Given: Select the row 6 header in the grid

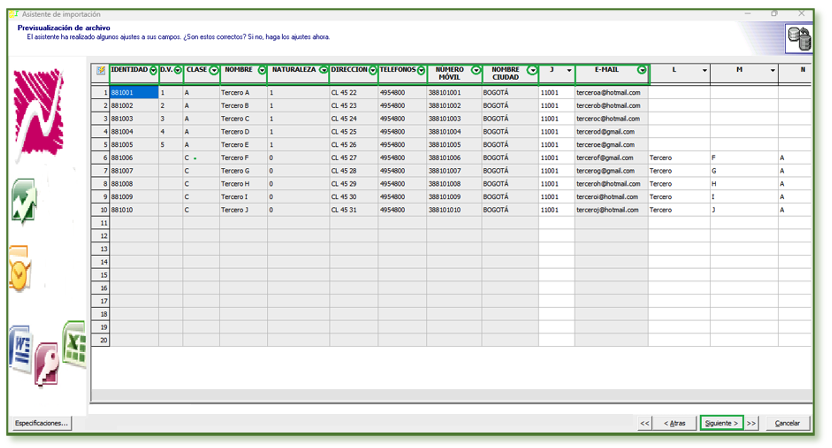Looking at the screenshot, I should (x=100, y=158).
